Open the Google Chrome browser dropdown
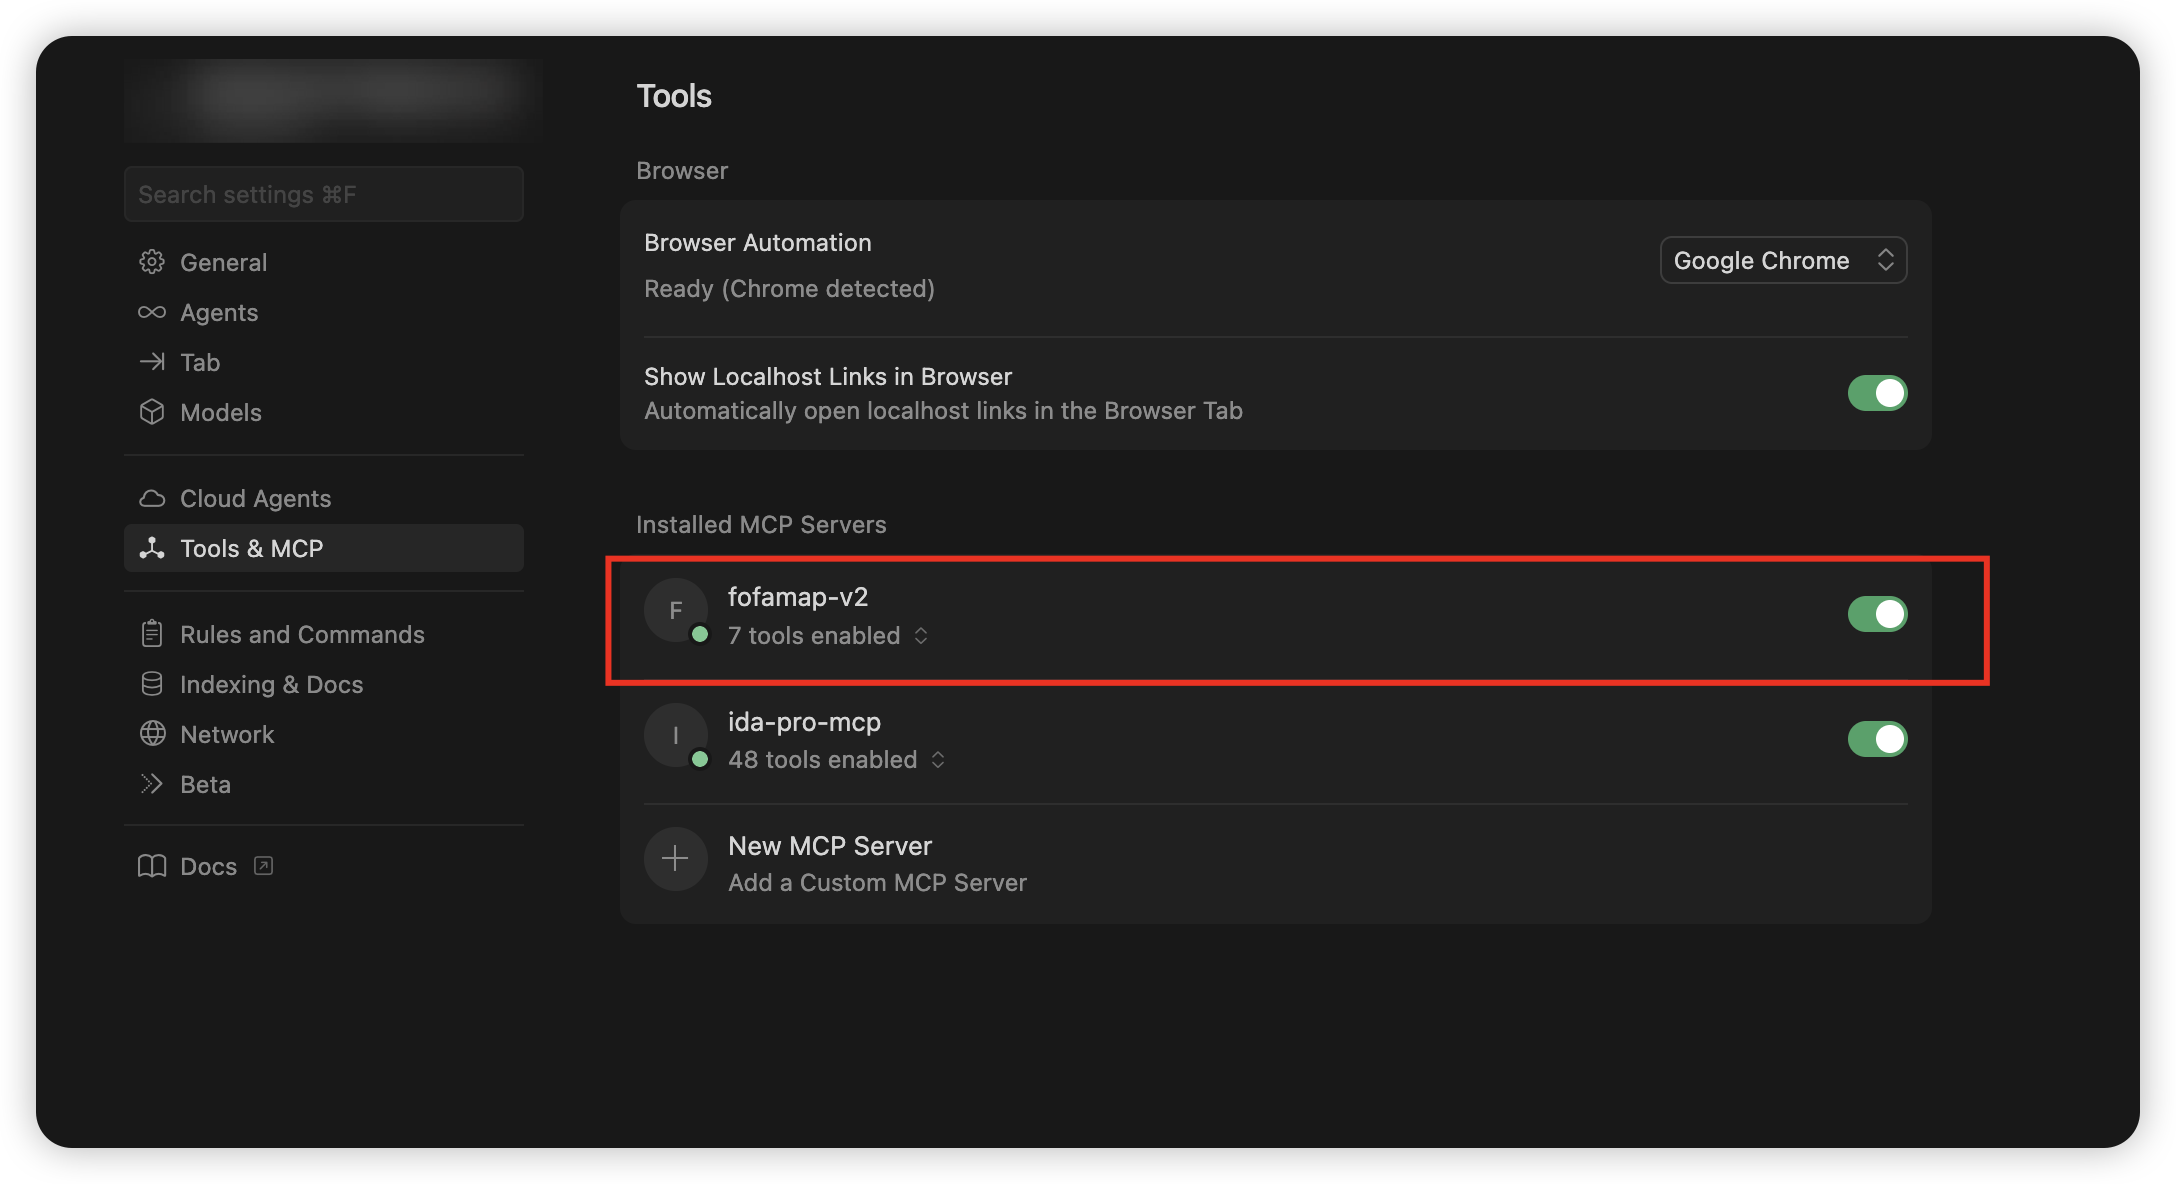The width and height of the screenshot is (2176, 1184). click(1783, 260)
